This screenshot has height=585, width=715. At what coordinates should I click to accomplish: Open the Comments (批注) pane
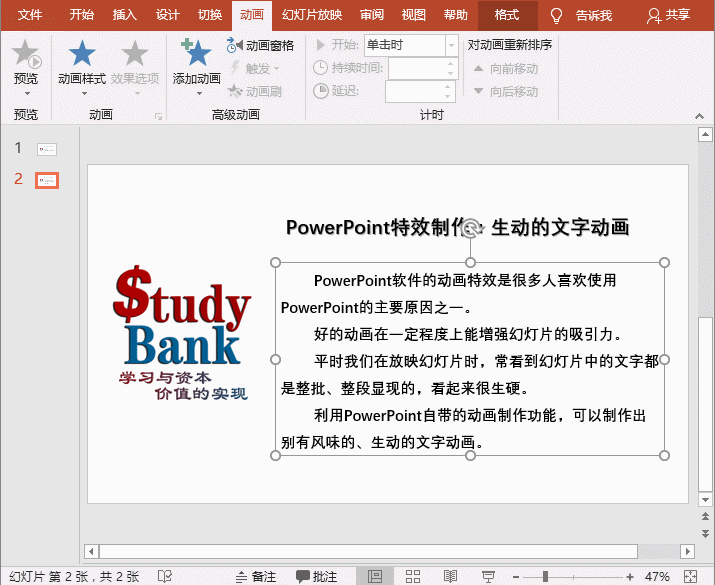pyautogui.click(x=317, y=577)
